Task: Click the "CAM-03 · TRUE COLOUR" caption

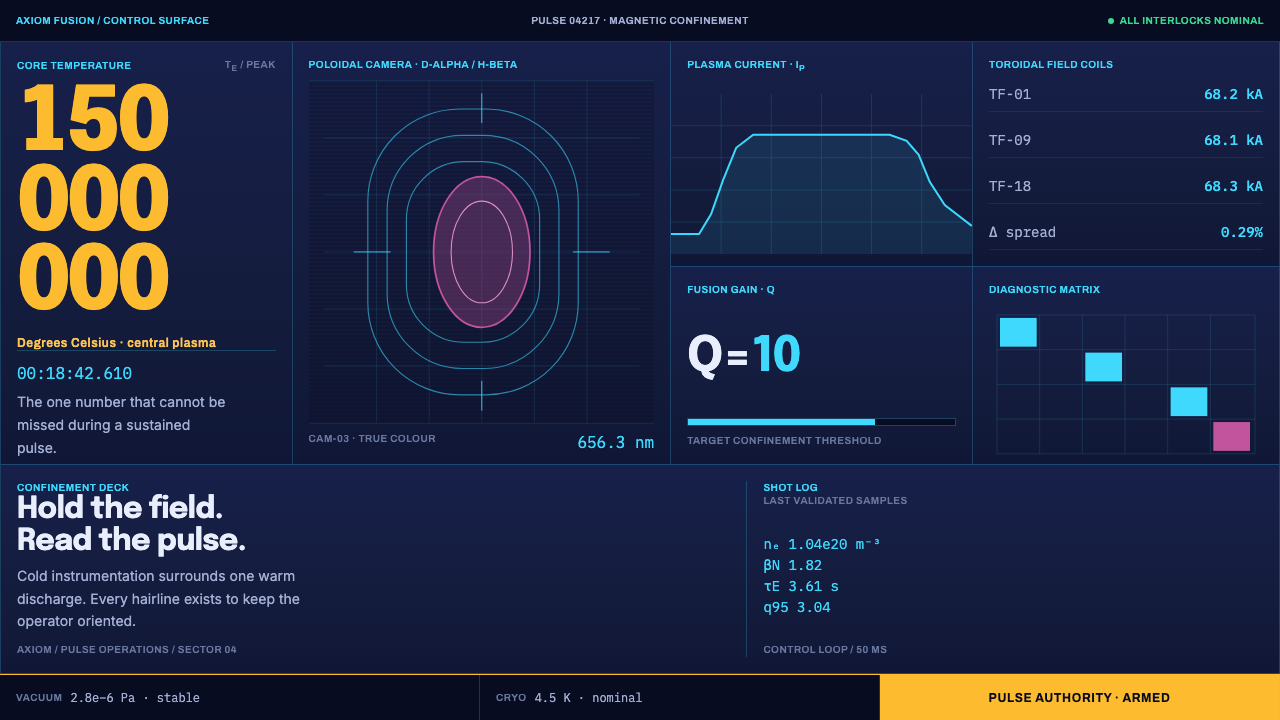Action: 372,439
